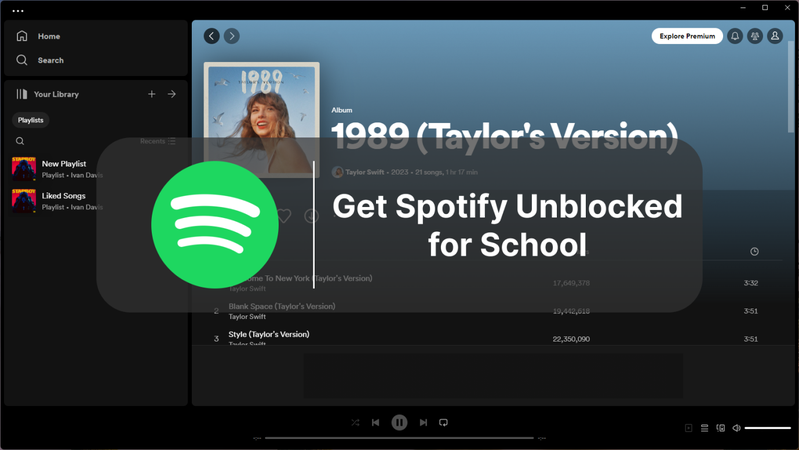Maximize the Spotify window
Viewport: 799px width, 450px height.
point(765,8)
